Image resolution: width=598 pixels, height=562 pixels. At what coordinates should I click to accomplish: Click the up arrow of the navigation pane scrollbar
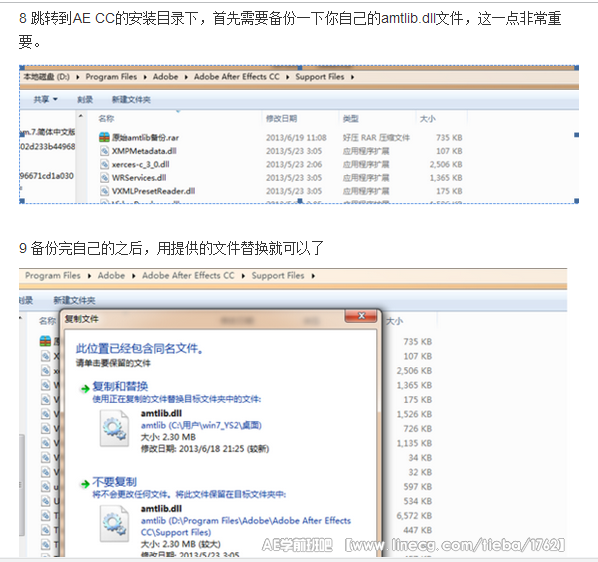point(81,116)
